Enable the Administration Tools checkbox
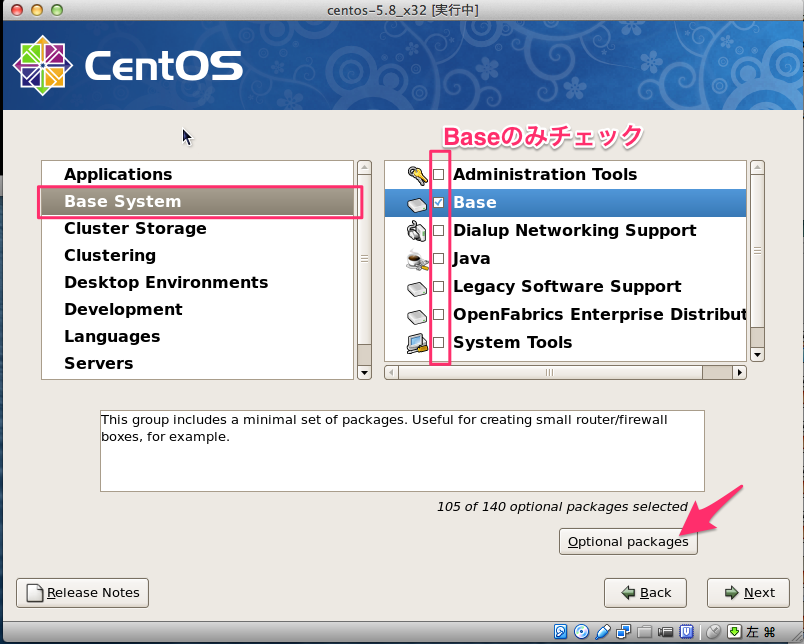 pyautogui.click(x=438, y=174)
